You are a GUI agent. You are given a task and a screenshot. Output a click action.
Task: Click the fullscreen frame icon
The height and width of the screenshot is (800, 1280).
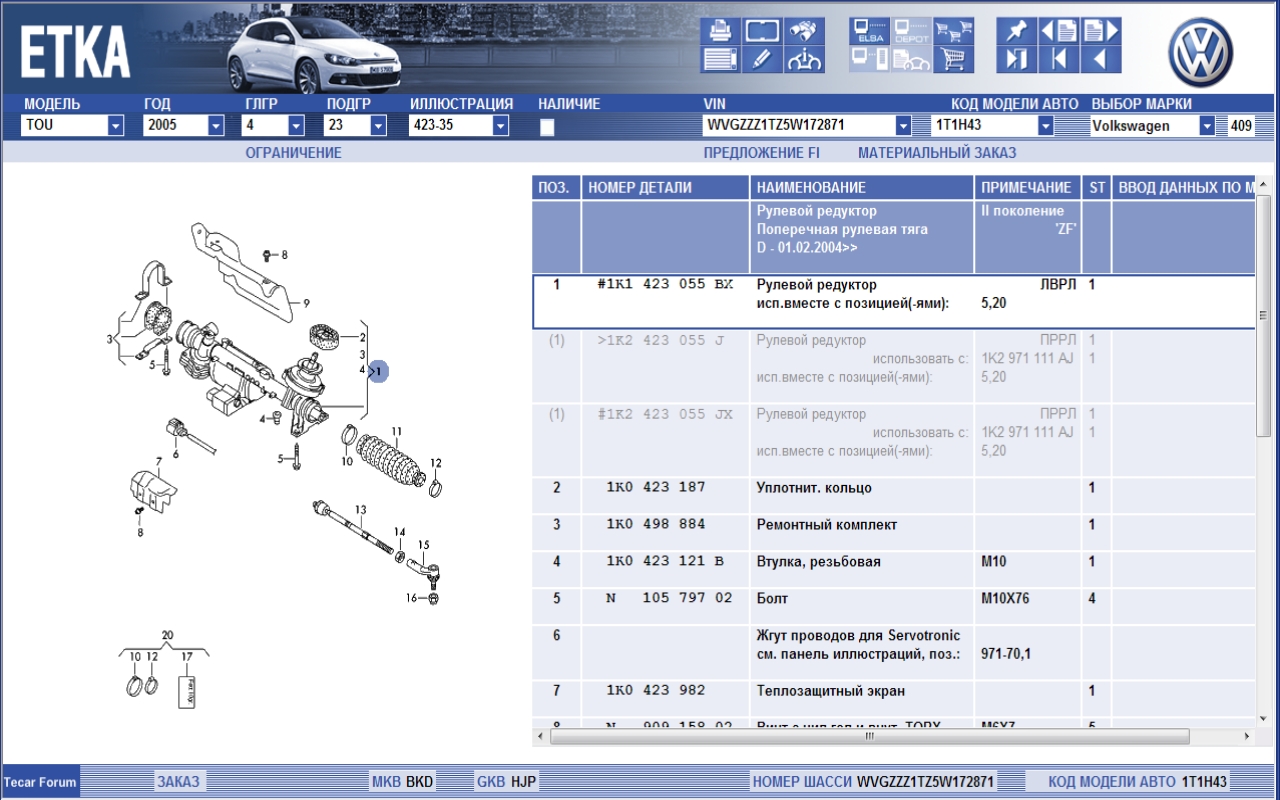click(762, 31)
